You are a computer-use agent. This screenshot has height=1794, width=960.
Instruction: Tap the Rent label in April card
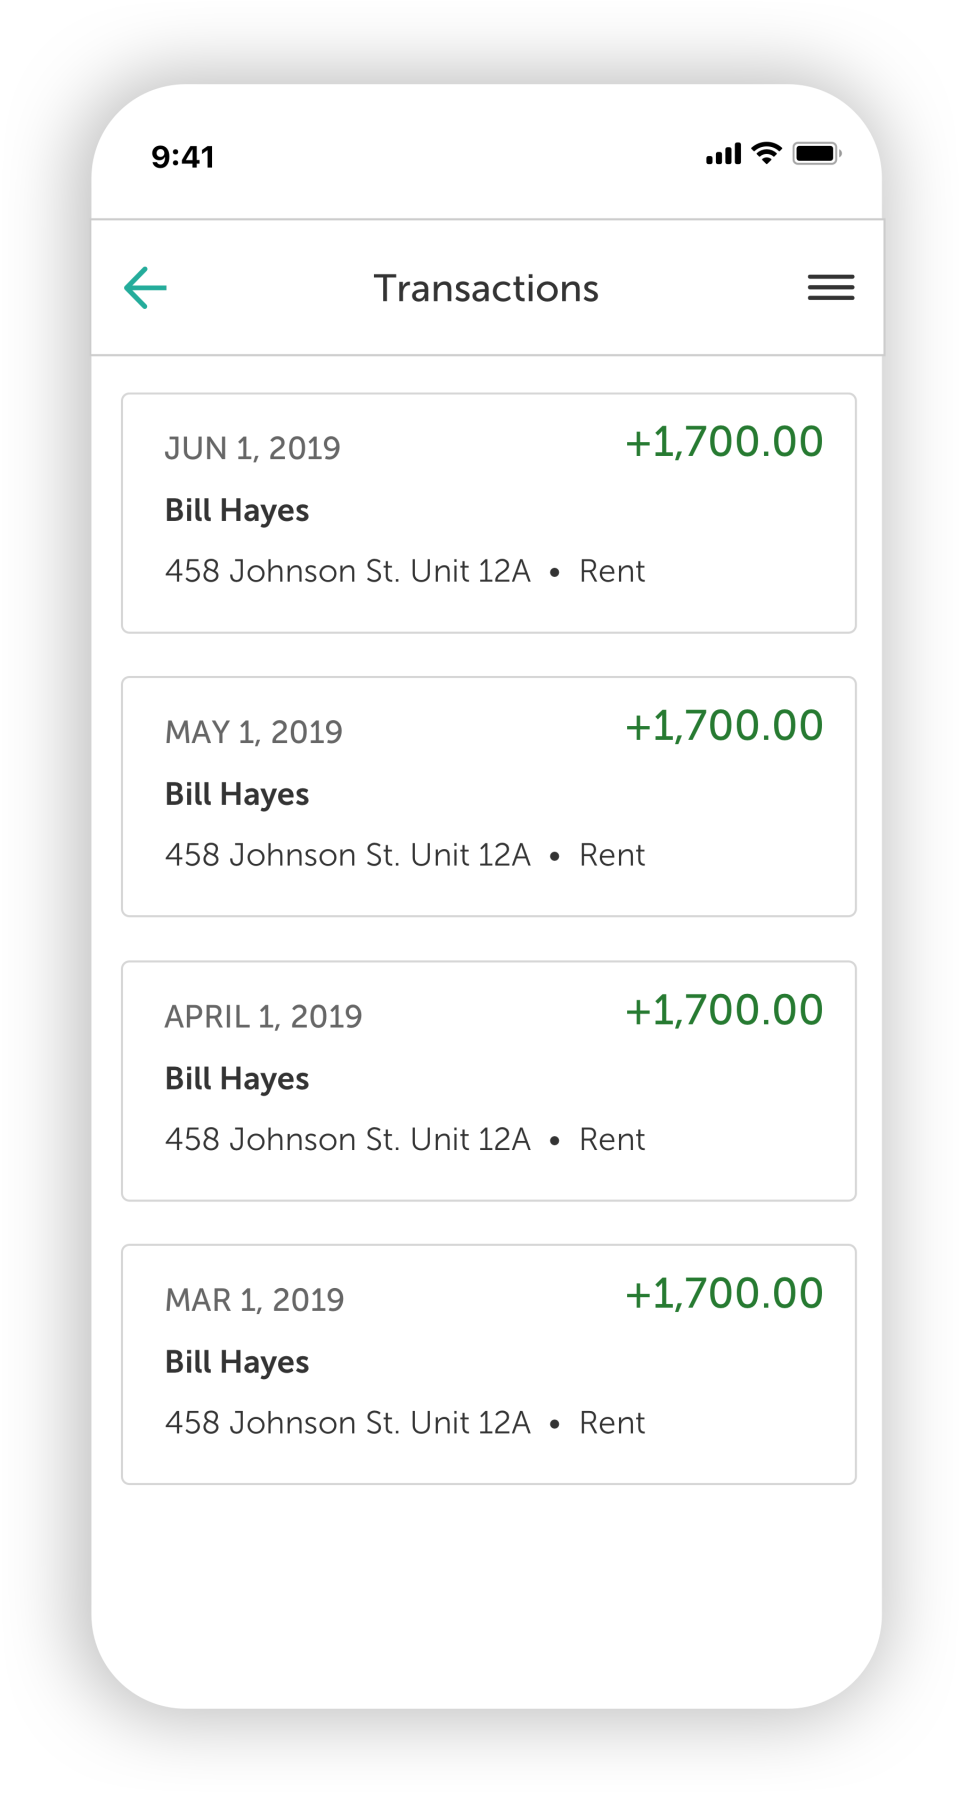[x=612, y=1139]
